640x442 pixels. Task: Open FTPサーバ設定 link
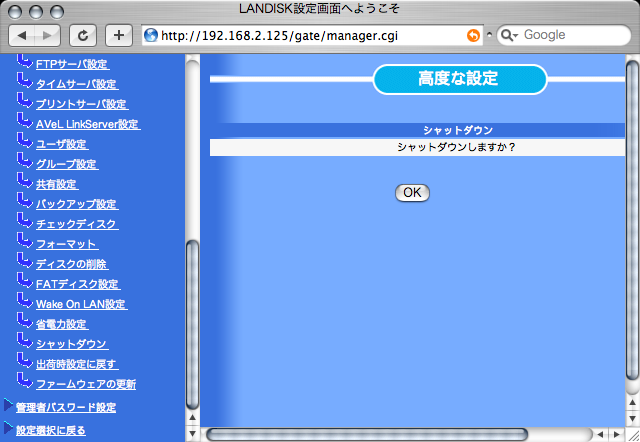click(72, 64)
